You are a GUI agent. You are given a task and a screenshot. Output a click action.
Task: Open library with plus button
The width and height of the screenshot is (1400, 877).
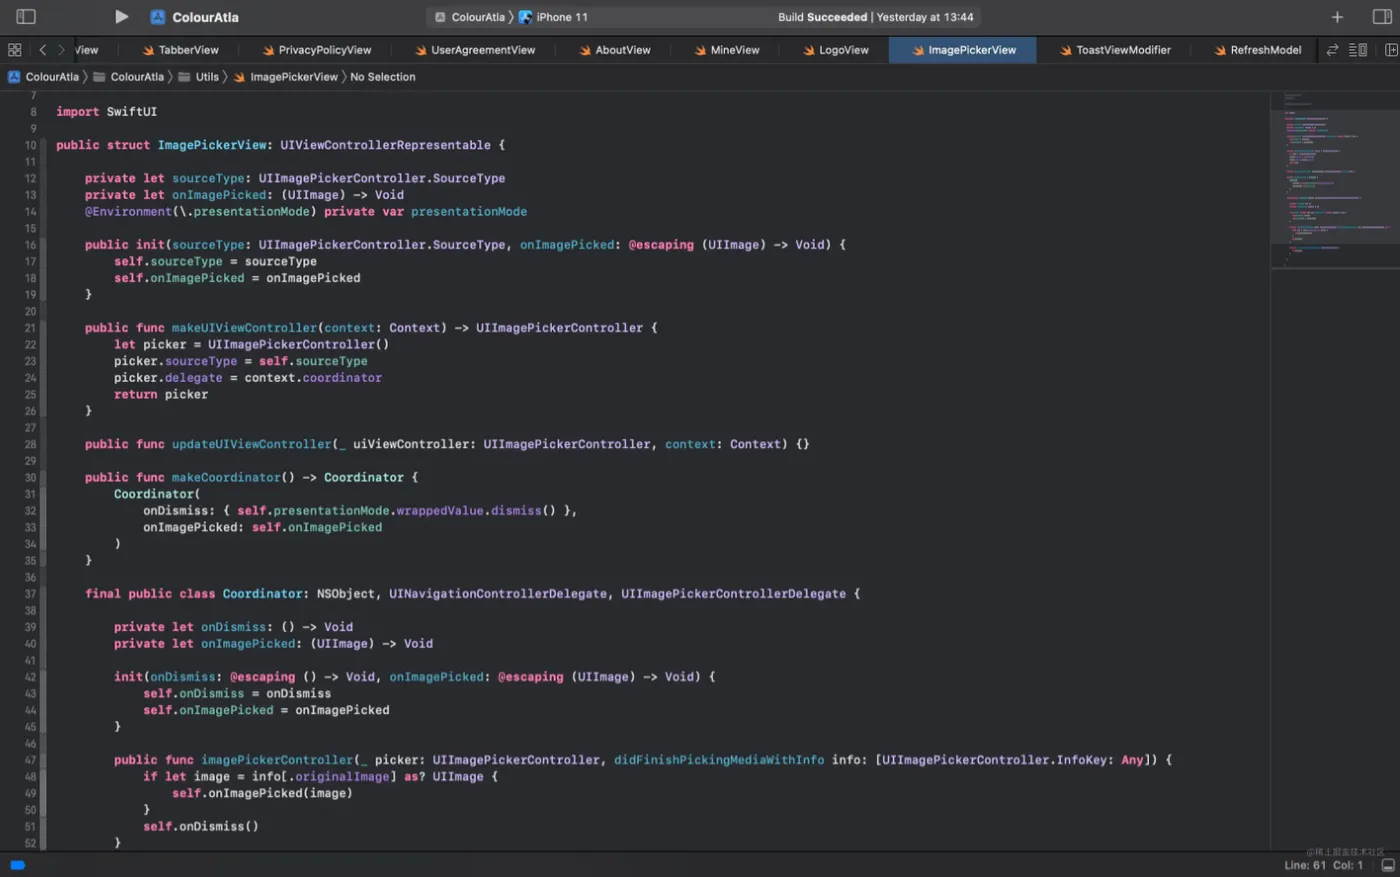1337,17
